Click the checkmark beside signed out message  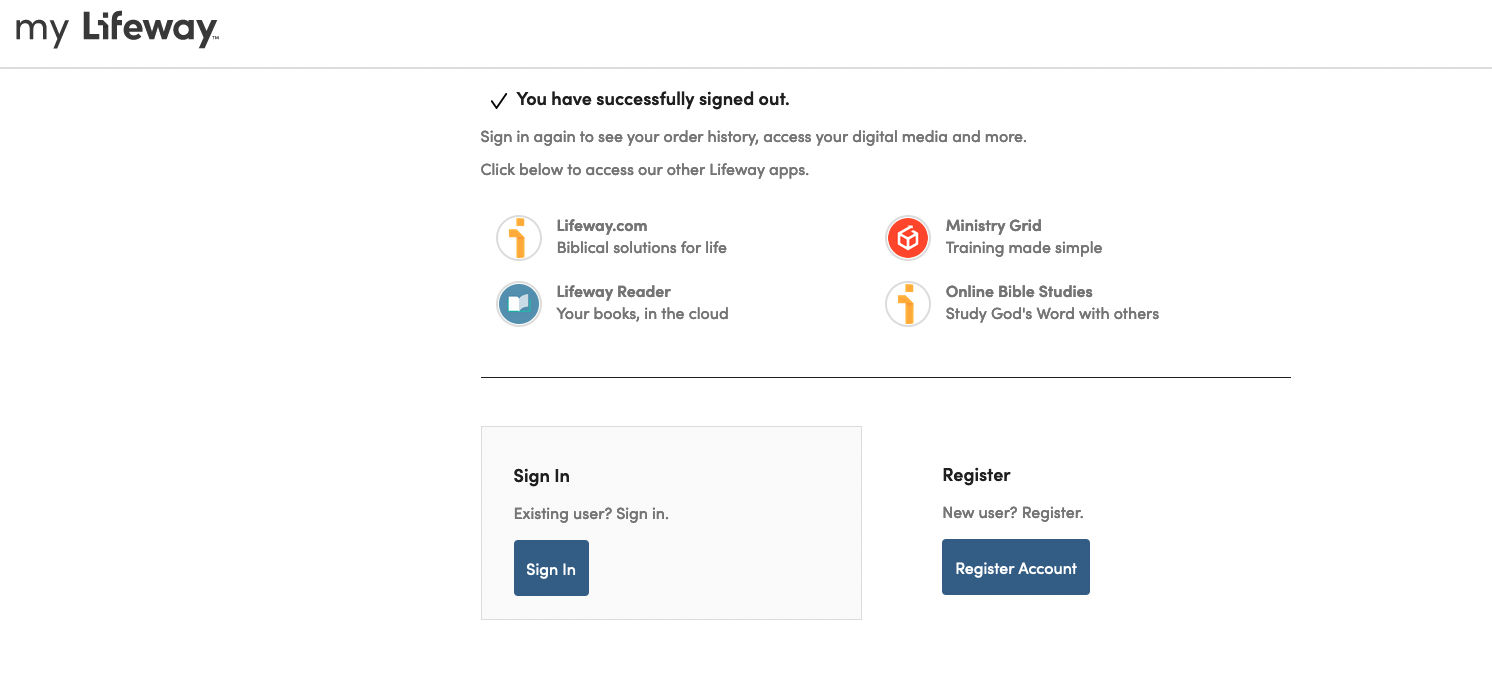tap(498, 101)
